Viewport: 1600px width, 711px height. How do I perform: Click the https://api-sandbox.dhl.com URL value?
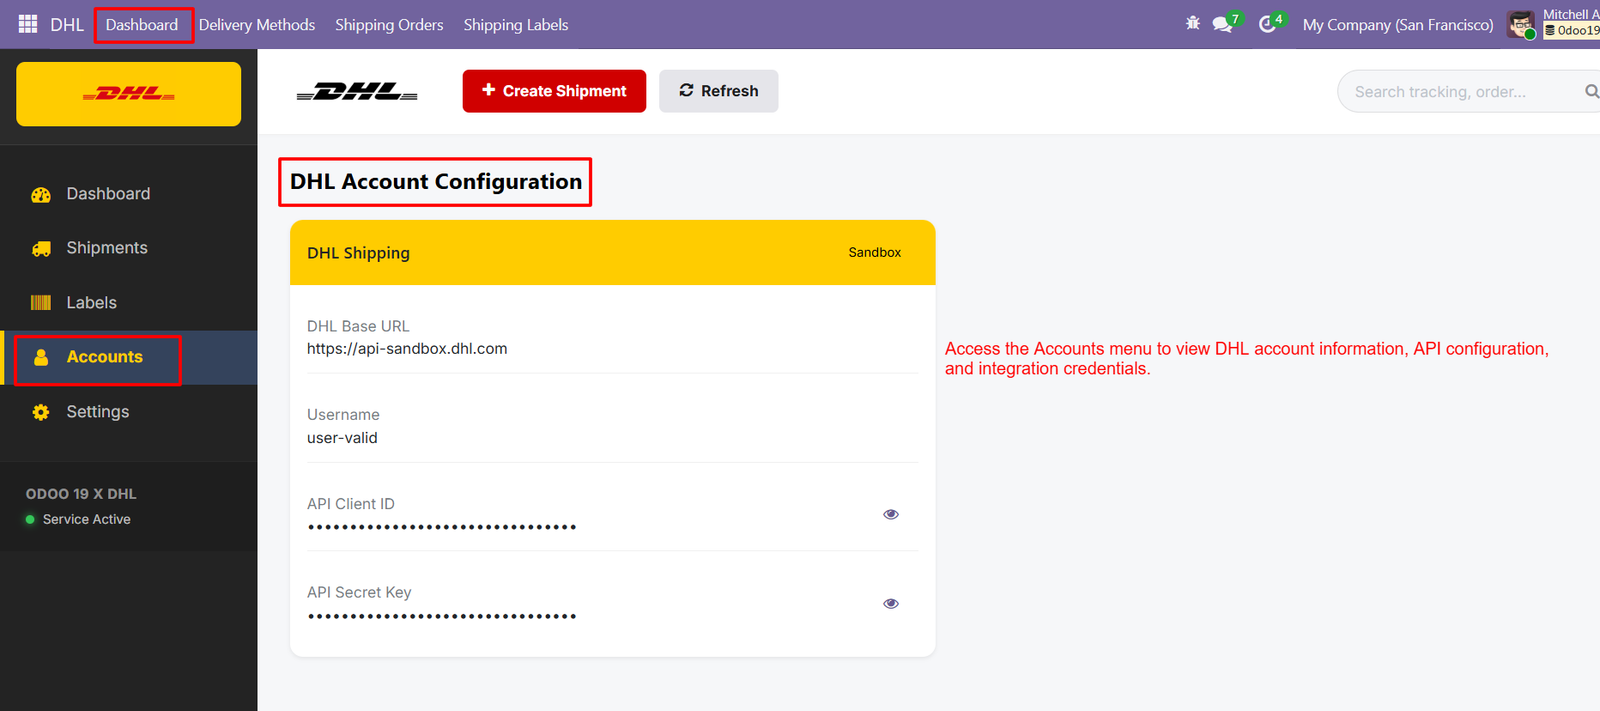pos(407,348)
